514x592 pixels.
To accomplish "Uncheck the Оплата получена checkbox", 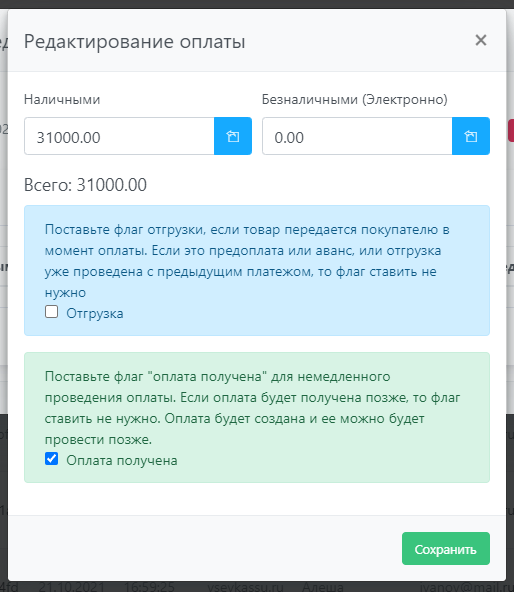I will pos(51,459).
